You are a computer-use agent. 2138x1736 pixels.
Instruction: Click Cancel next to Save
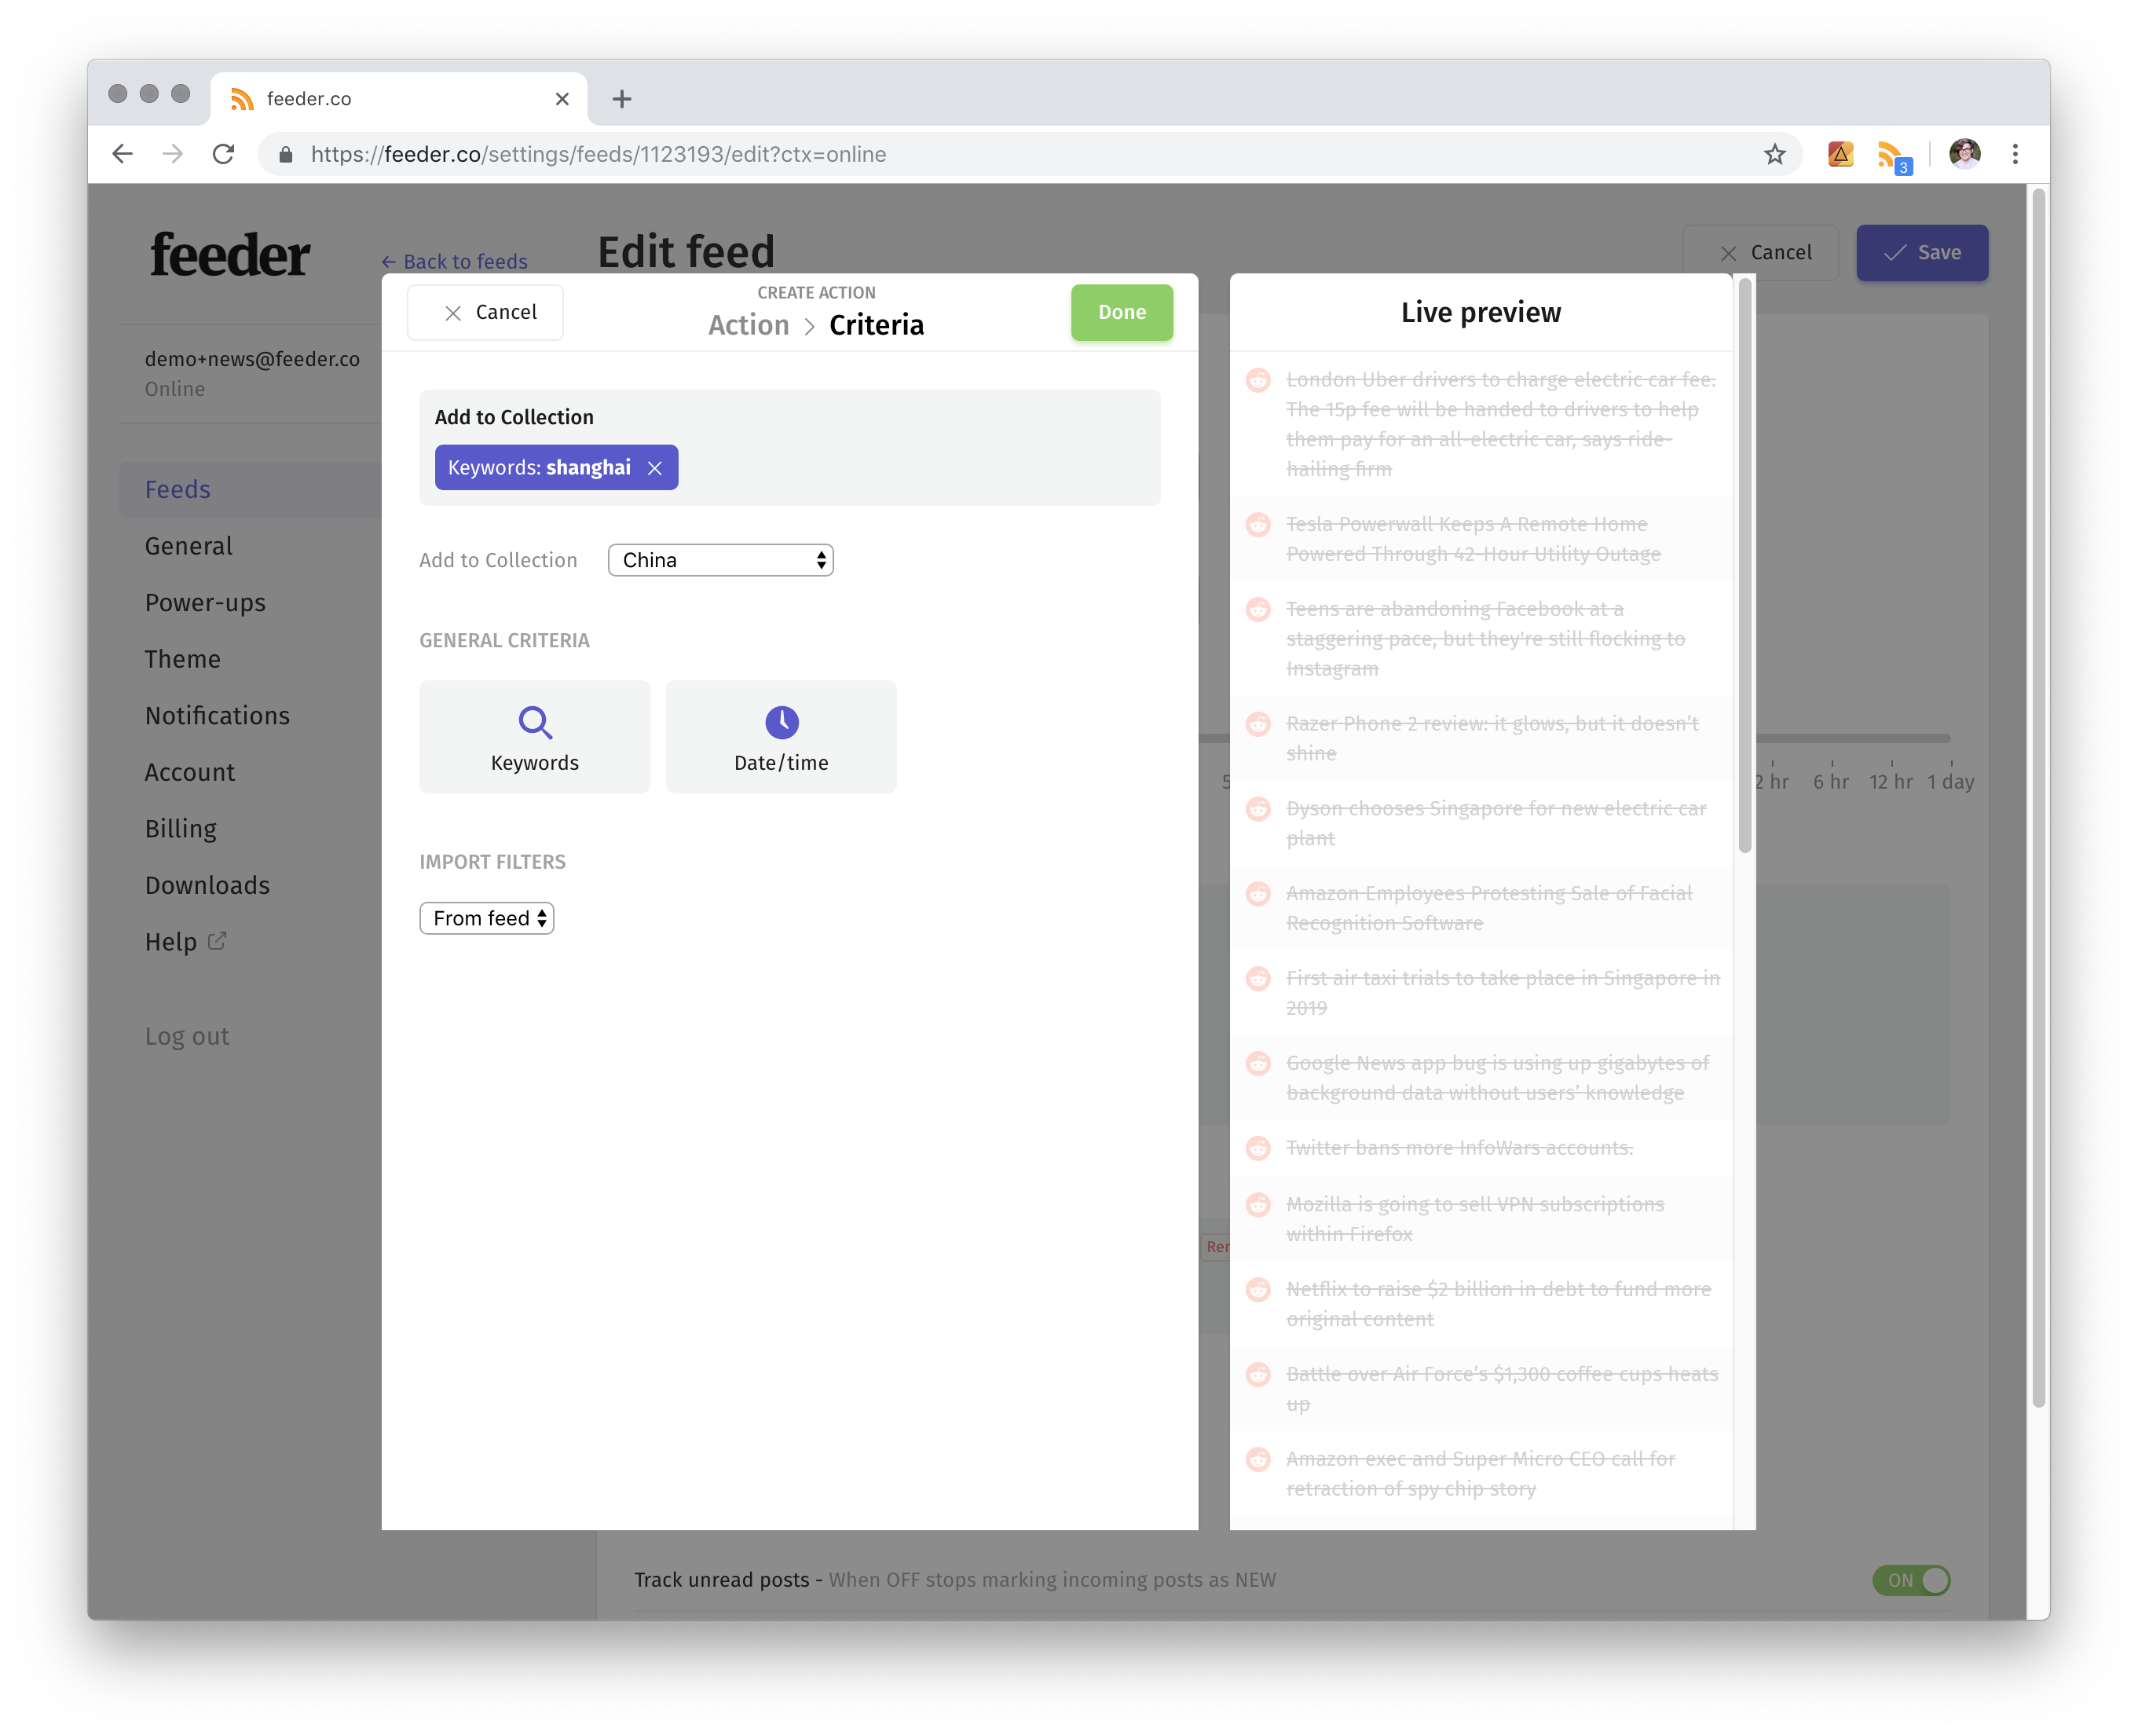pyautogui.click(x=1762, y=252)
